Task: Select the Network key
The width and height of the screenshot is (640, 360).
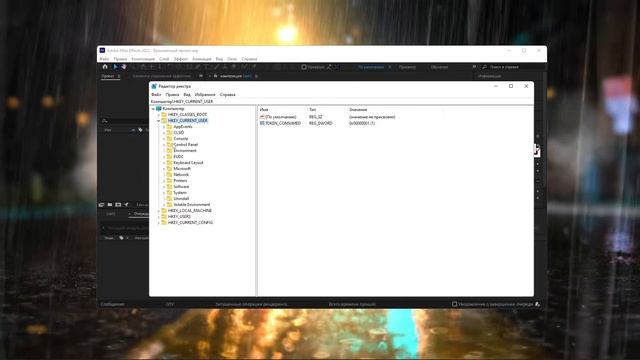Action: click(181, 175)
